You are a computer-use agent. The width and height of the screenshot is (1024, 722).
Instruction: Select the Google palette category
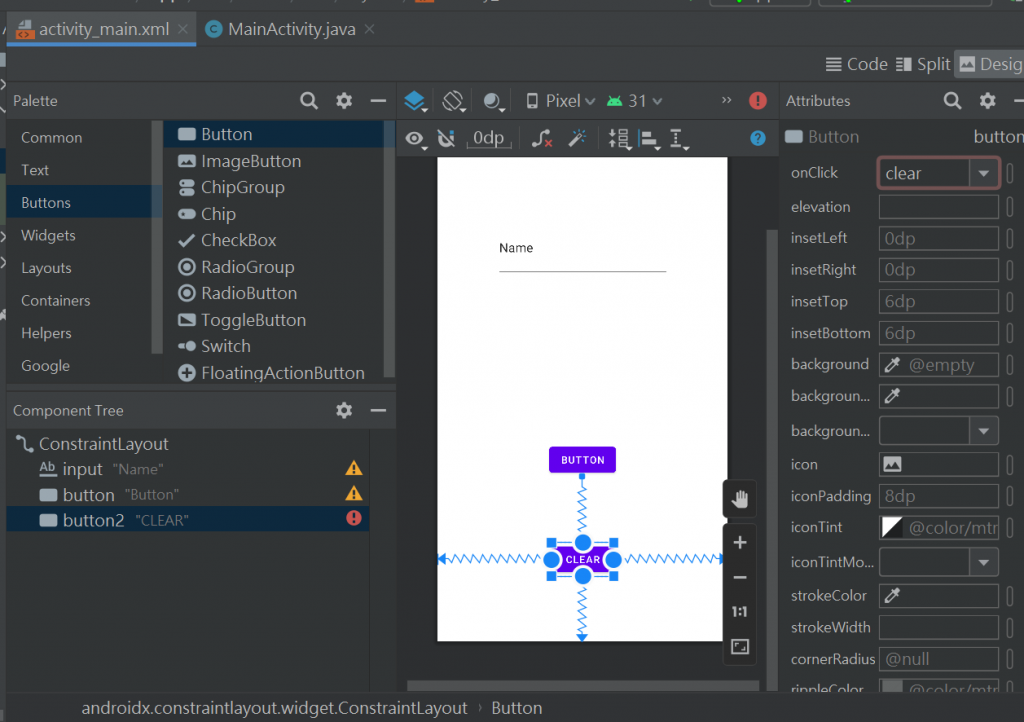45,366
